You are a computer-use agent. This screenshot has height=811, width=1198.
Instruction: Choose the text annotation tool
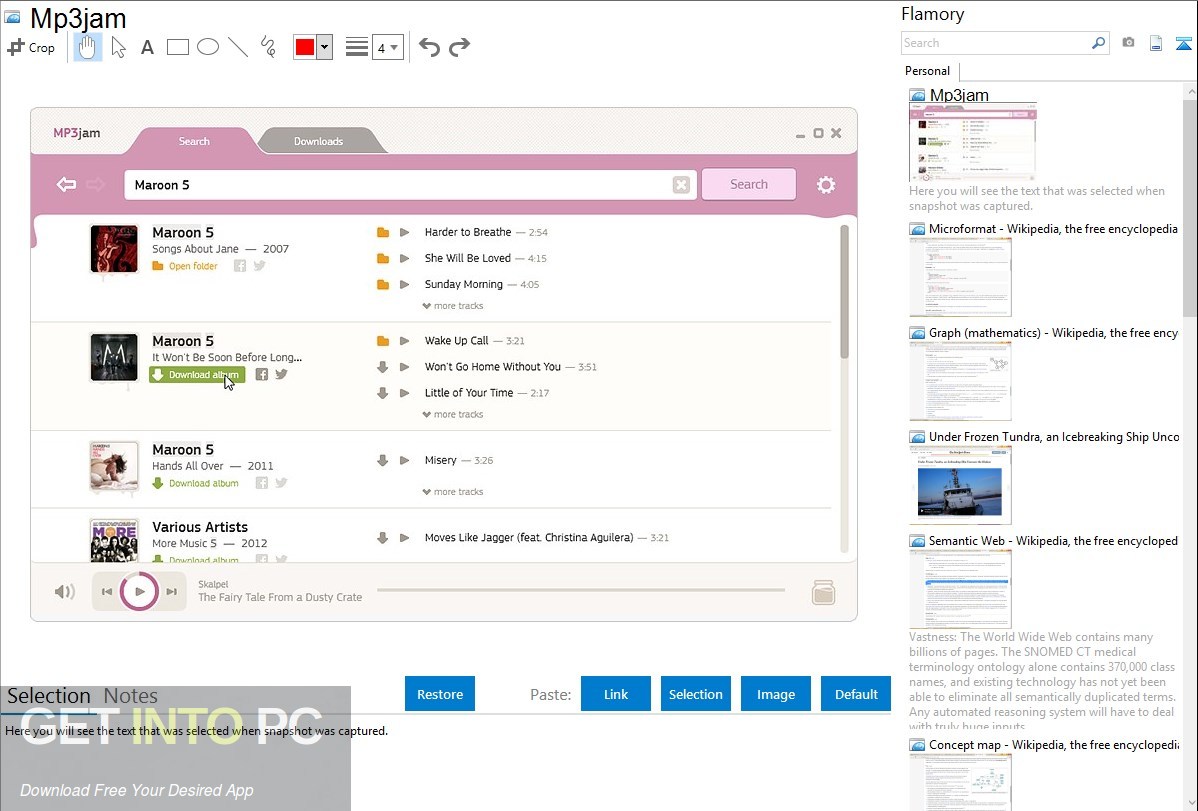(x=147, y=47)
